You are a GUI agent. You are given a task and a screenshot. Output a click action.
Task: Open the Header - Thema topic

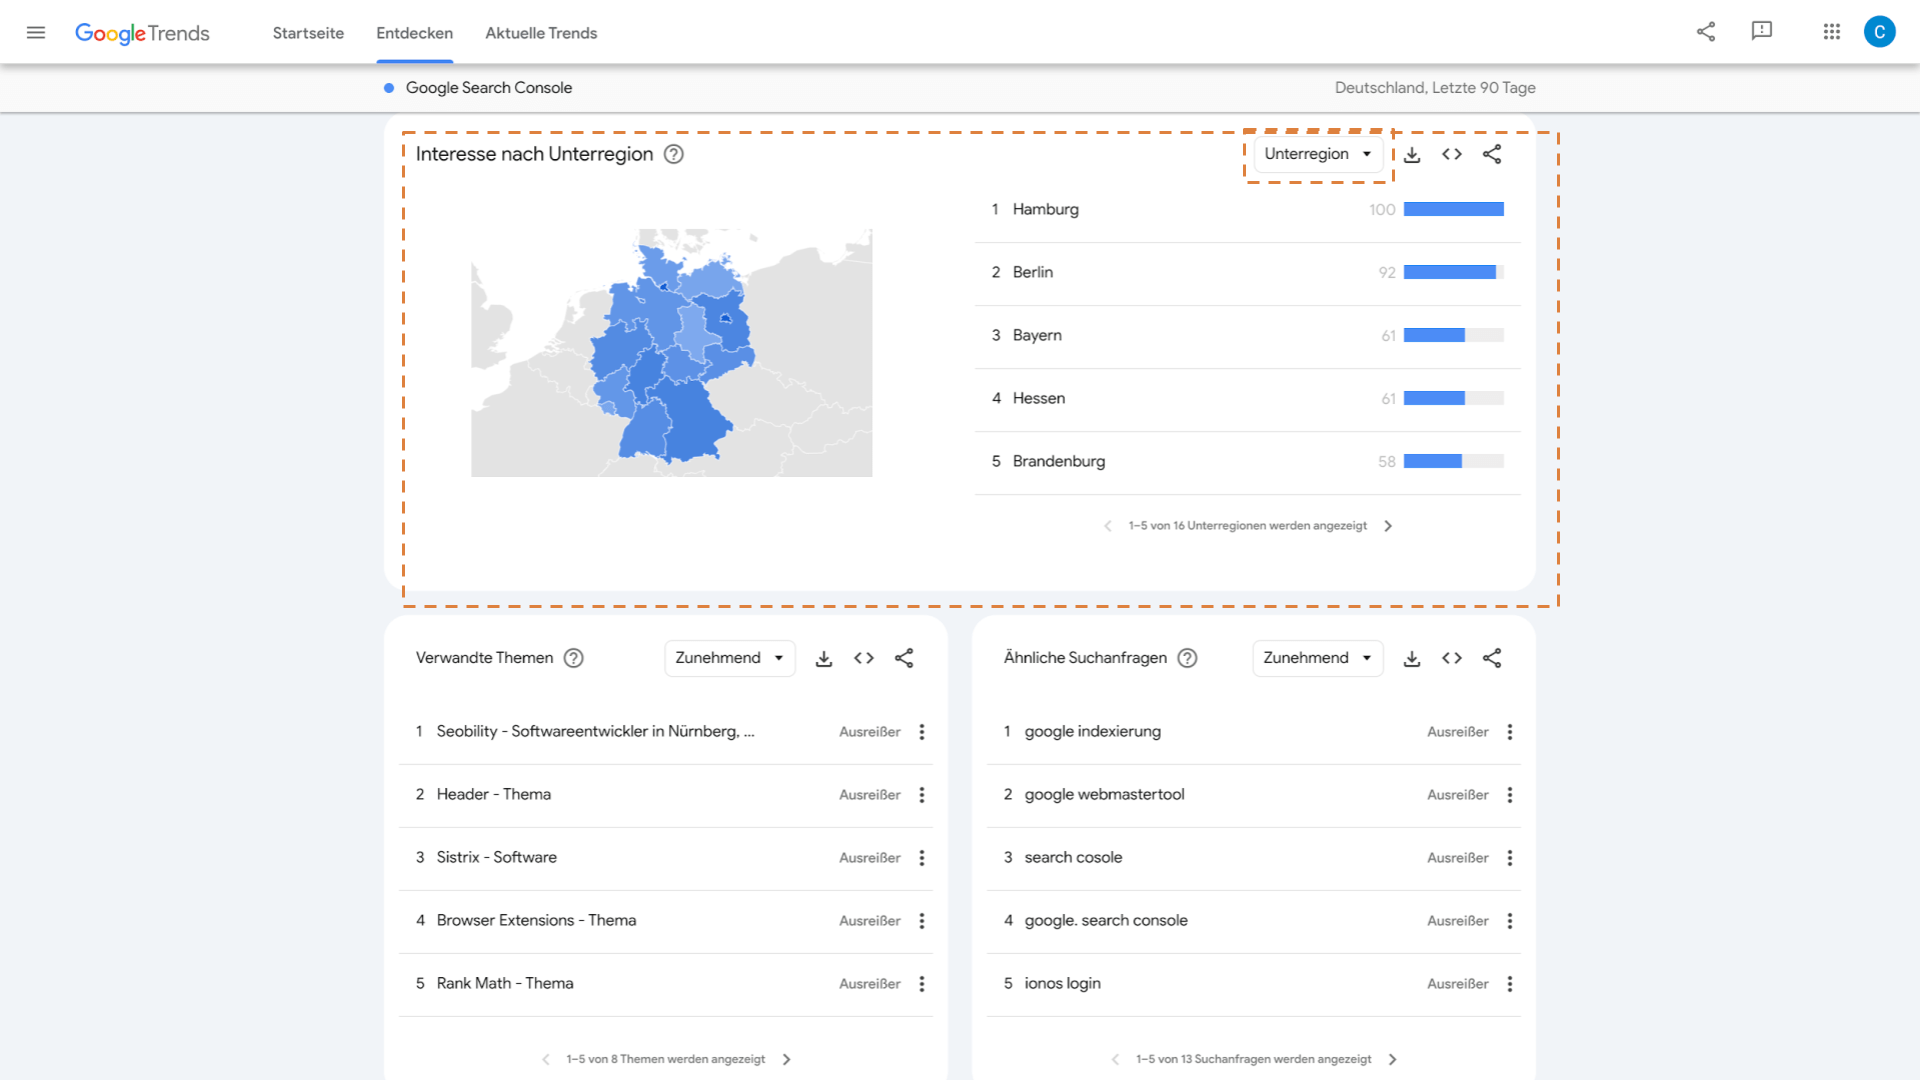coord(494,795)
